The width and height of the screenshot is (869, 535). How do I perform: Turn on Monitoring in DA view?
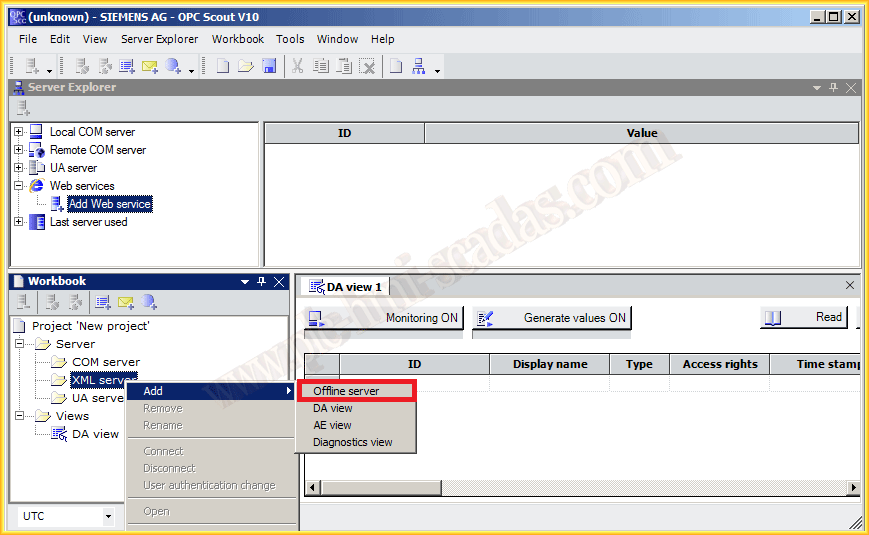click(385, 318)
